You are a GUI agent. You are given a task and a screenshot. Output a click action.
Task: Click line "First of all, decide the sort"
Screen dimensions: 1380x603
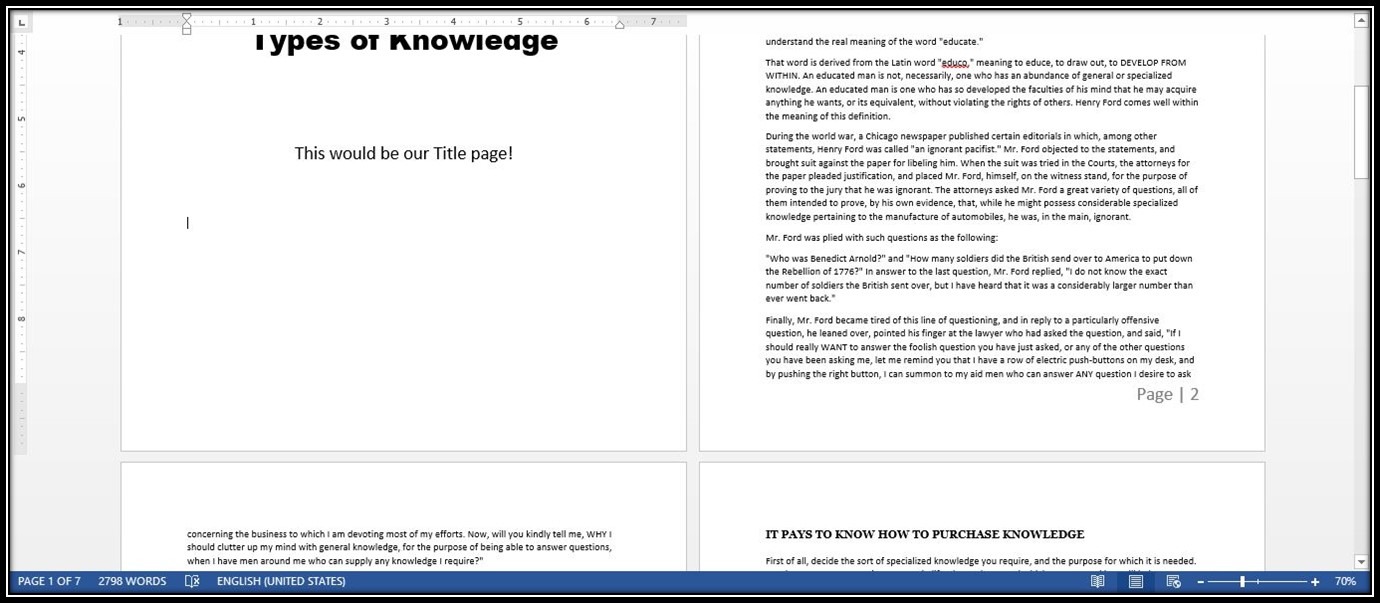(x=981, y=561)
